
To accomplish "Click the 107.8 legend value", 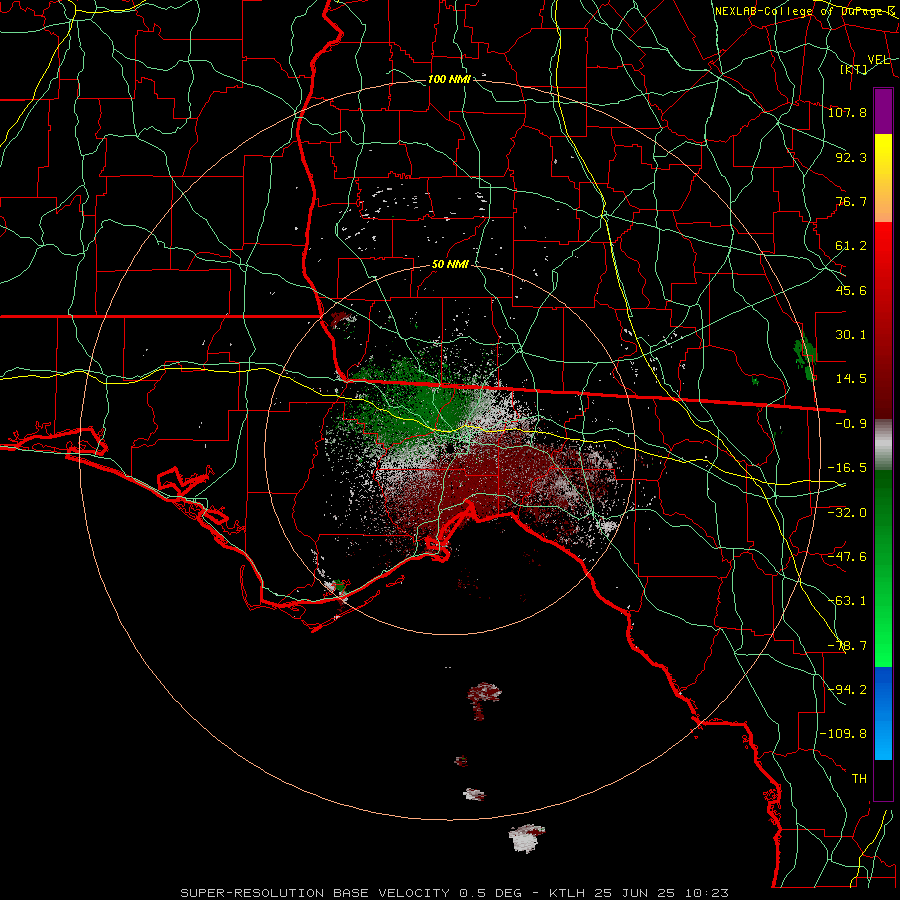I will 847,112.
